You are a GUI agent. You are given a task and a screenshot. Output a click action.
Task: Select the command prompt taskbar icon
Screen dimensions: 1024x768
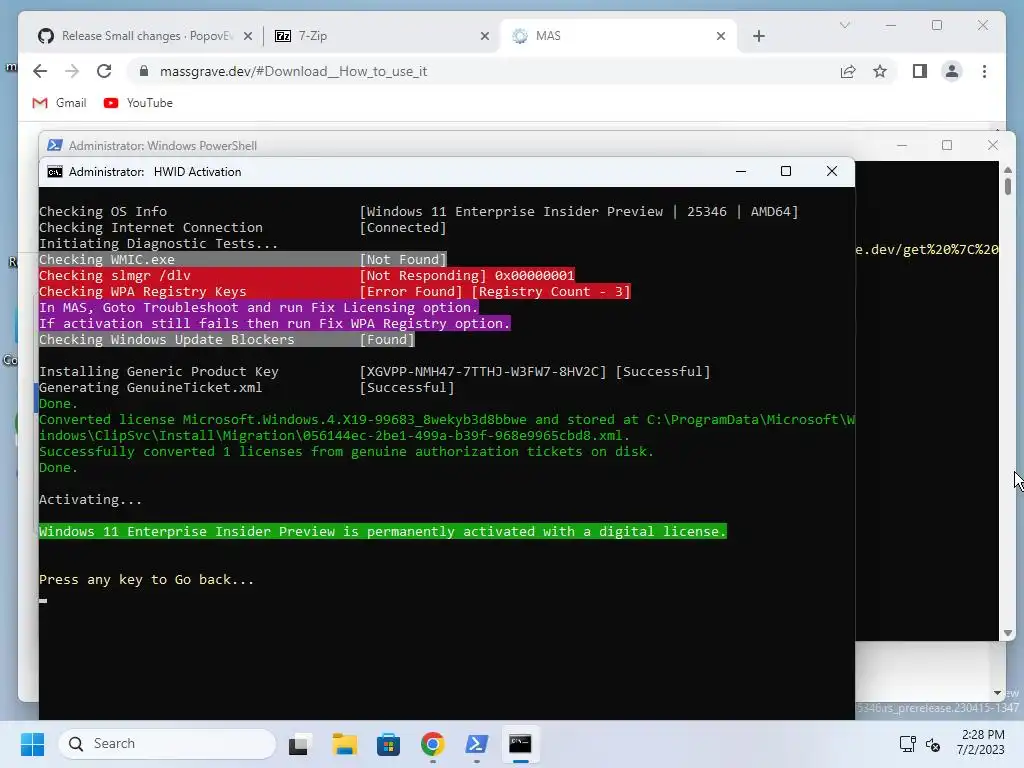[520, 744]
